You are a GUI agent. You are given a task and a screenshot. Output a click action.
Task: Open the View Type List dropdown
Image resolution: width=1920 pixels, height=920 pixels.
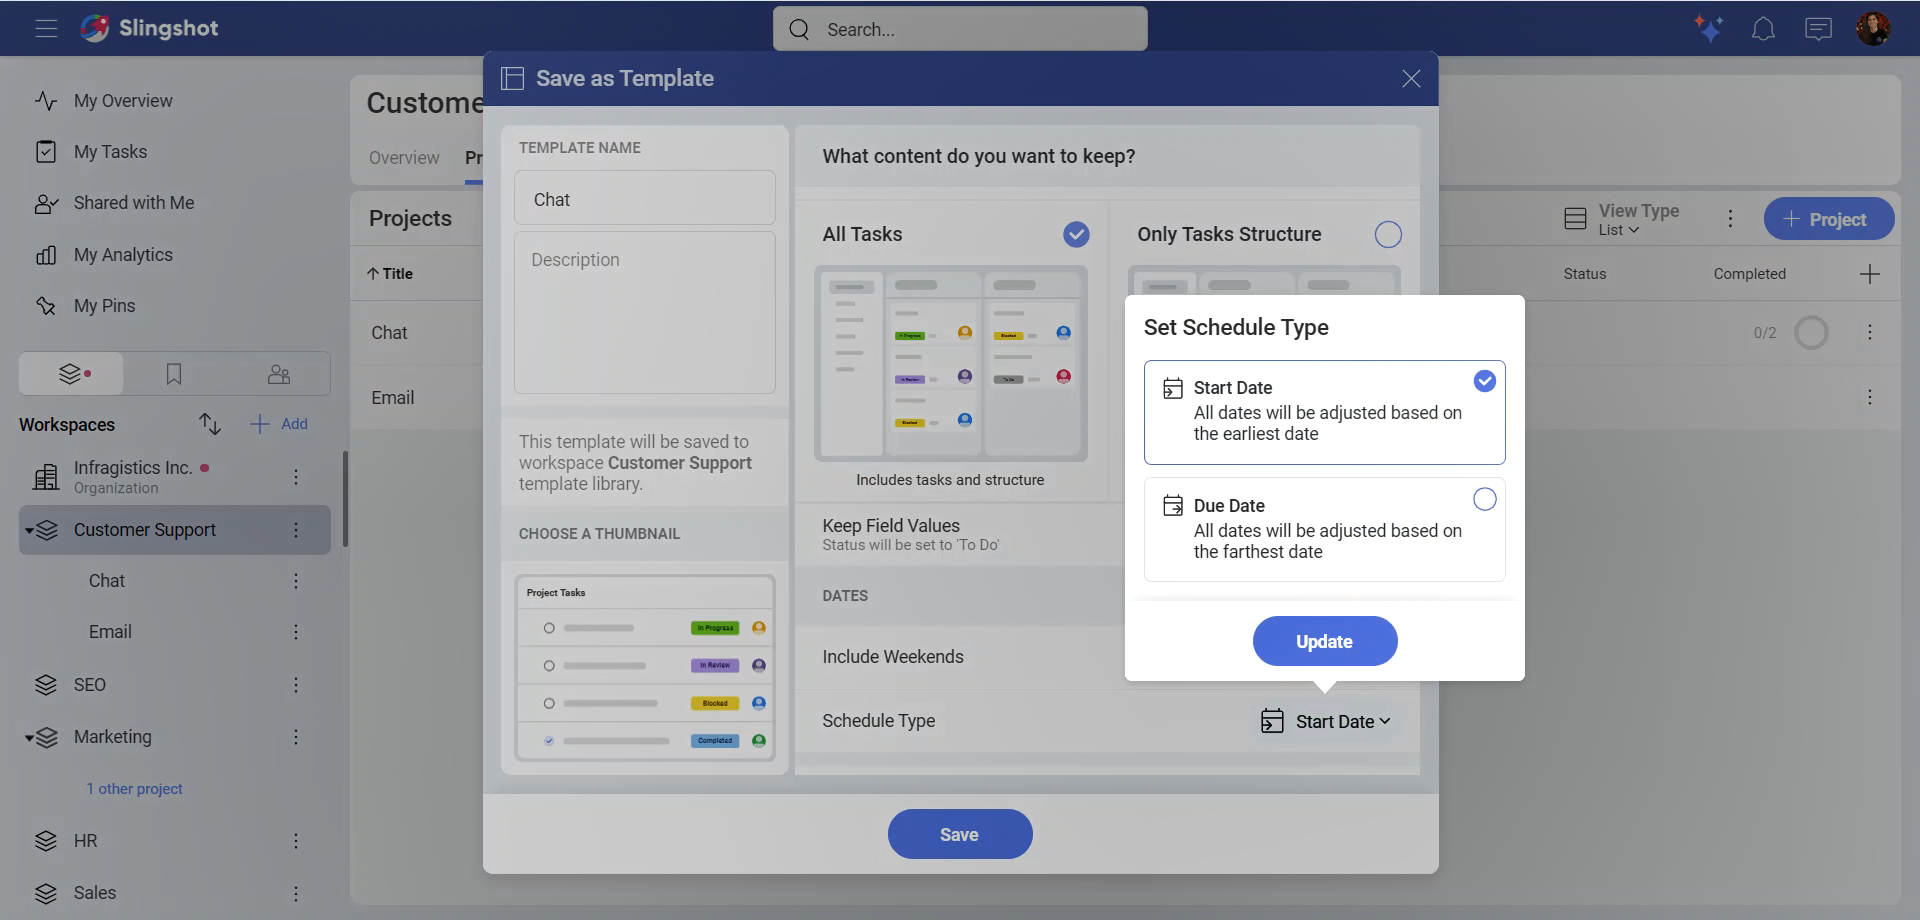pos(1622,219)
